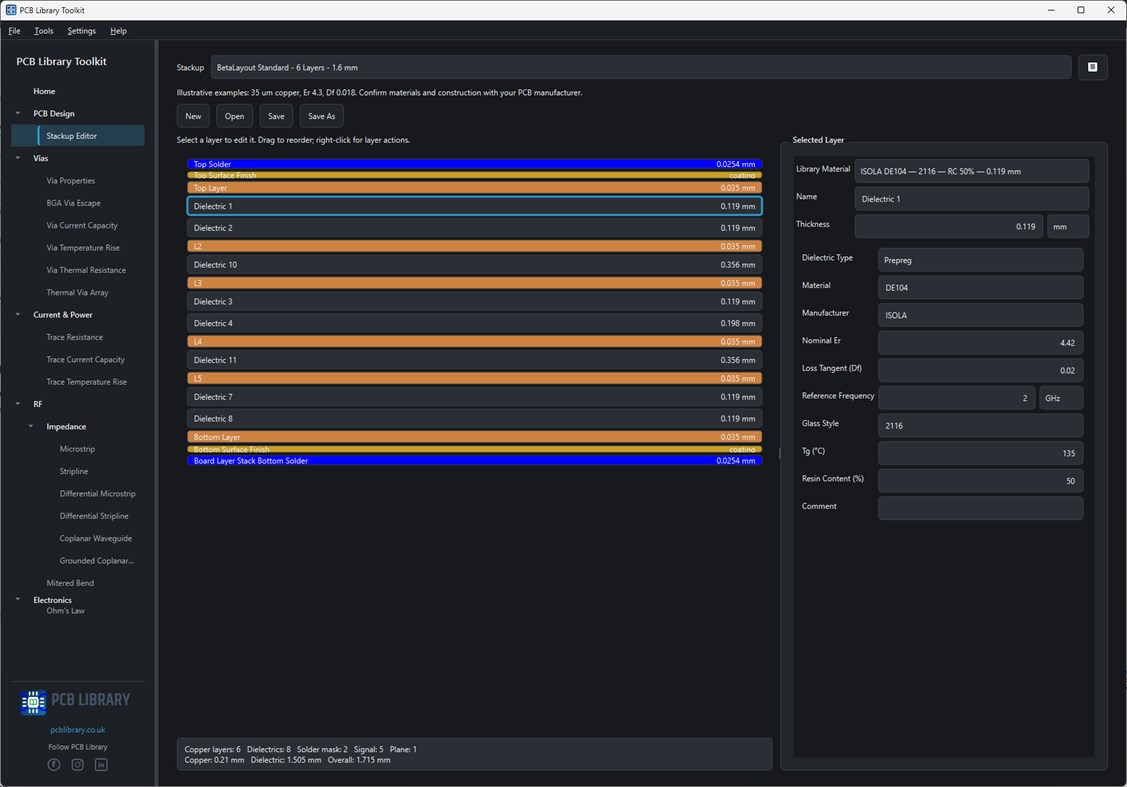Viewport: 1127px width, 787px height.
Task: Open Trace Resistance calculator
Action: coord(74,337)
